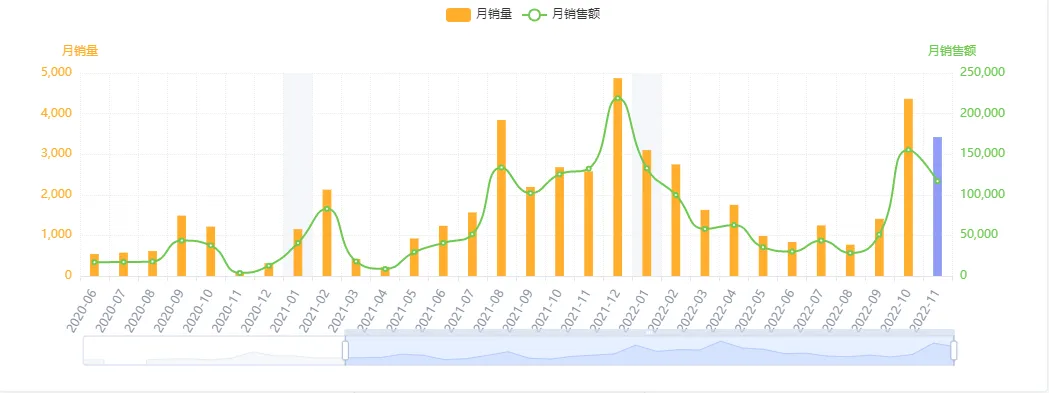1049x393 pixels.
Task: Toggle the 月销售额 legend series
Action: (561, 14)
